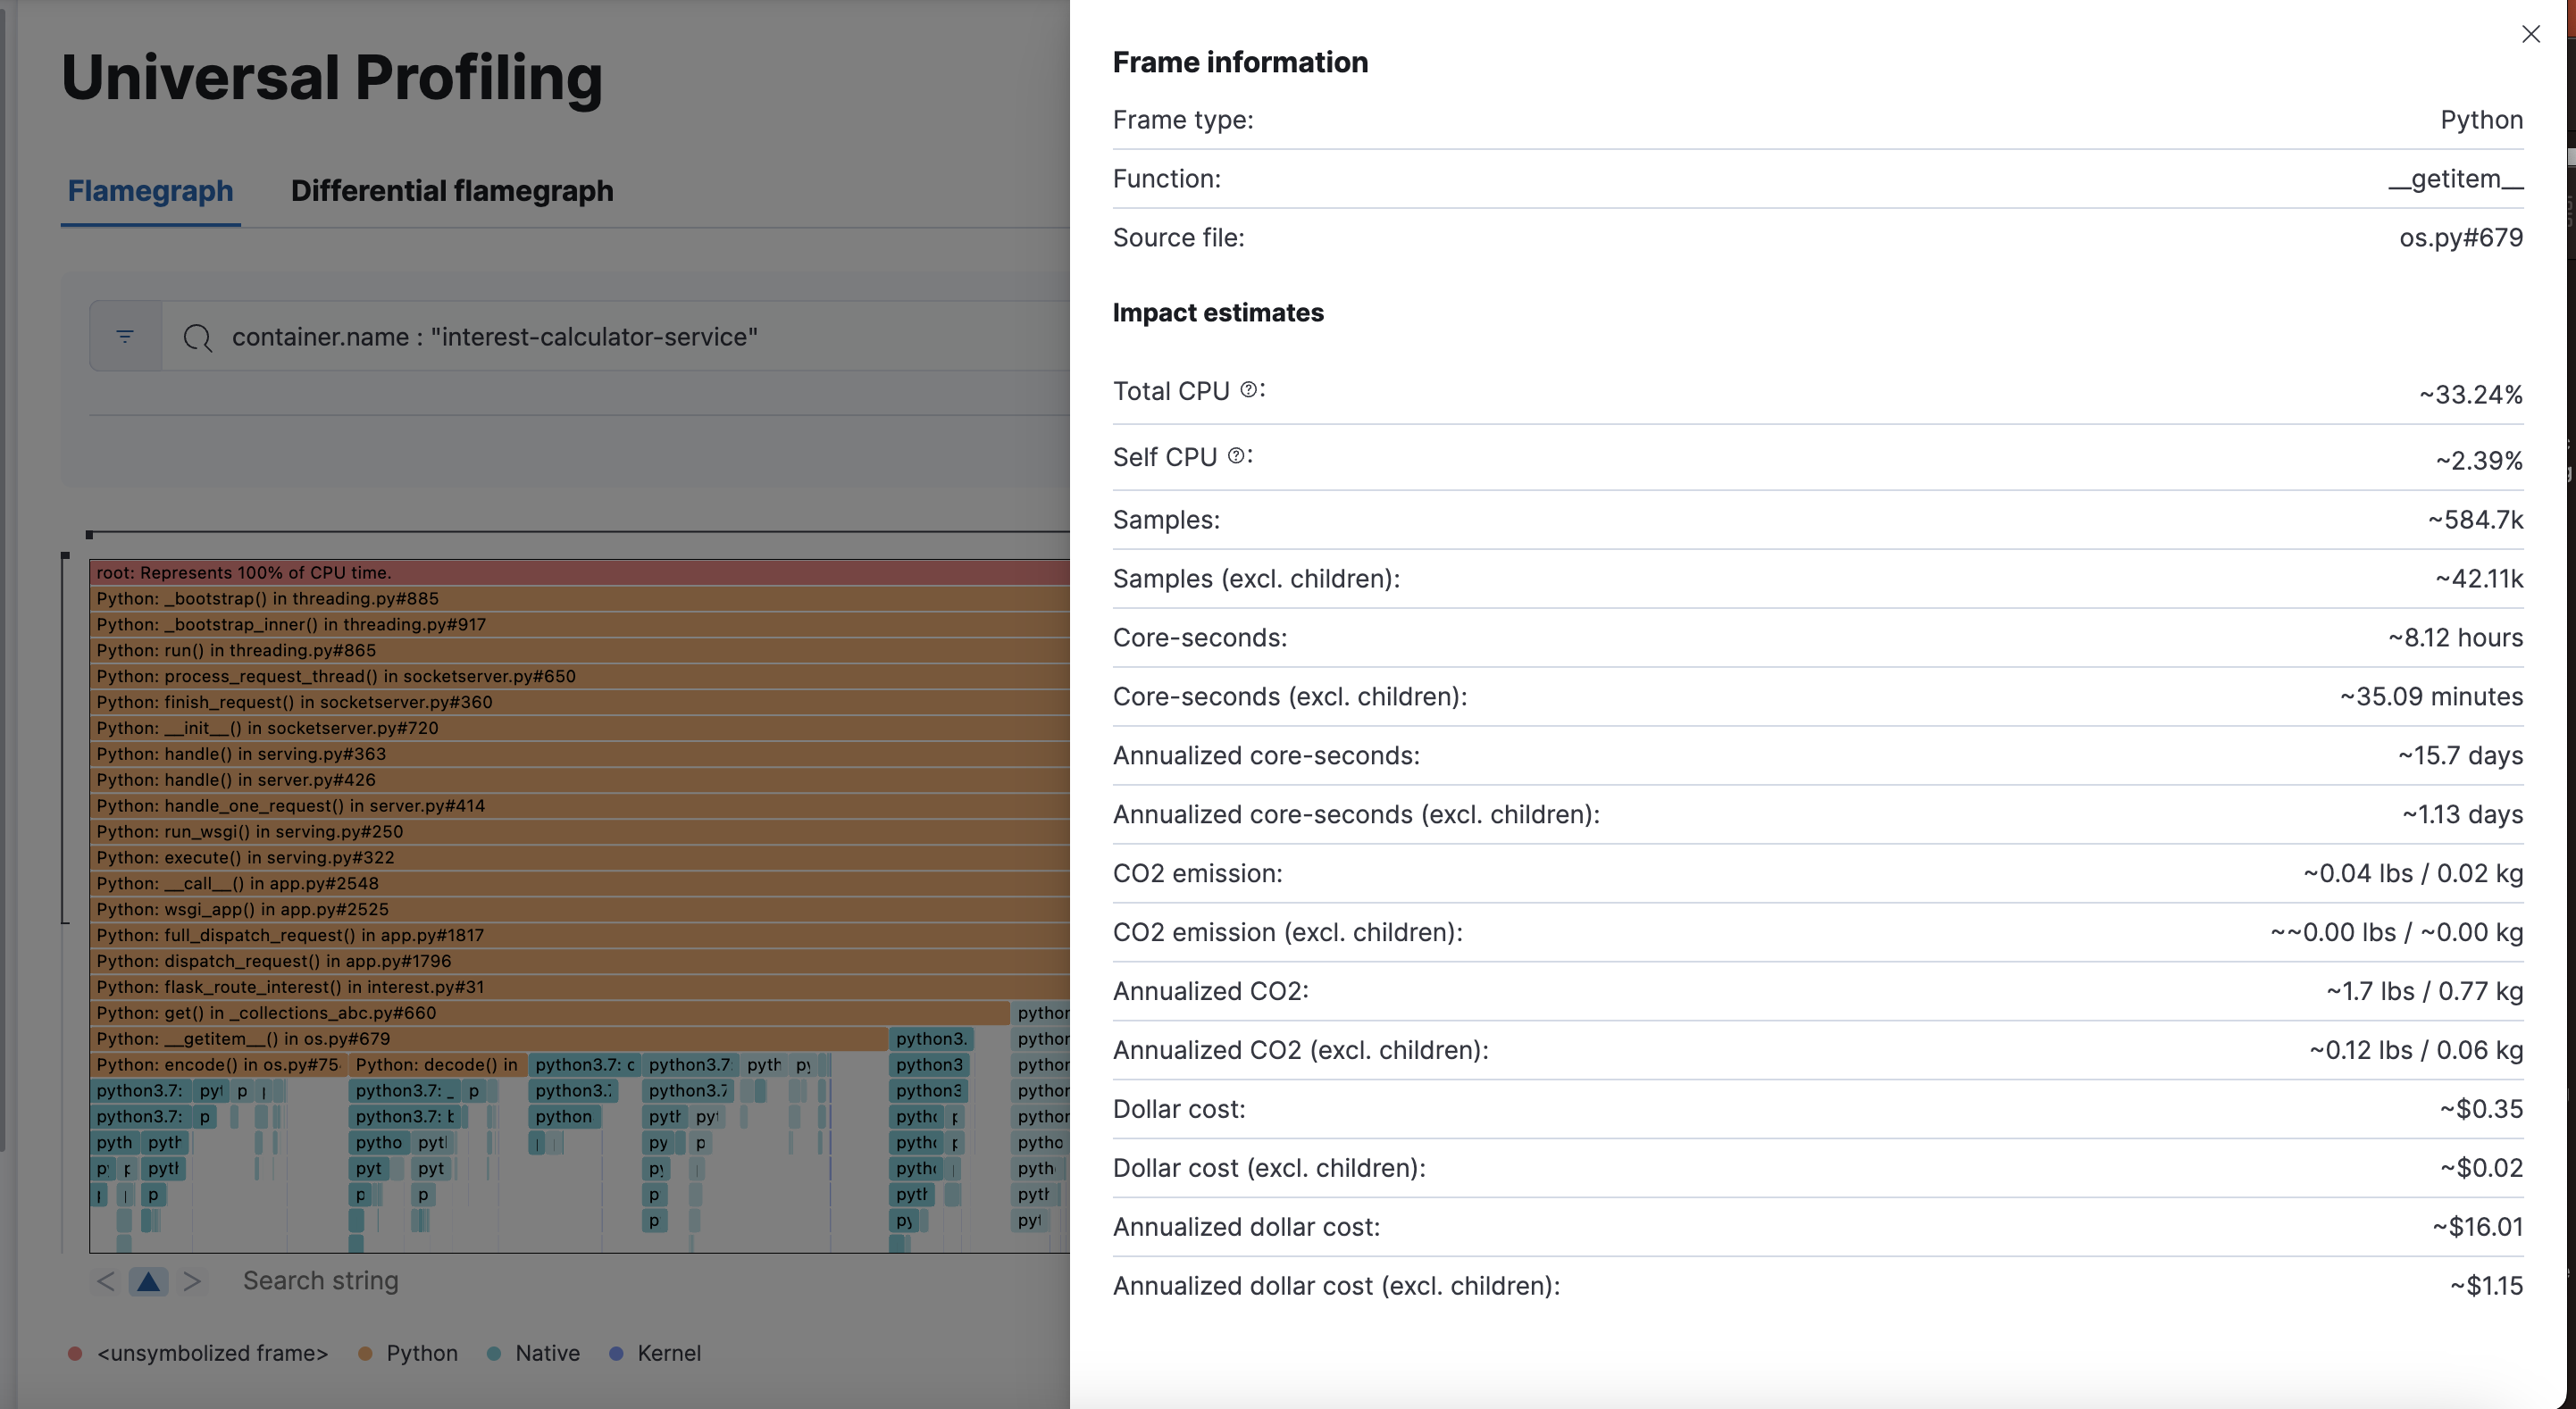Screen dimensions: 2576x1409
Task: Toggle the Python frames legend entry
Action: (x=422, y=1353)
